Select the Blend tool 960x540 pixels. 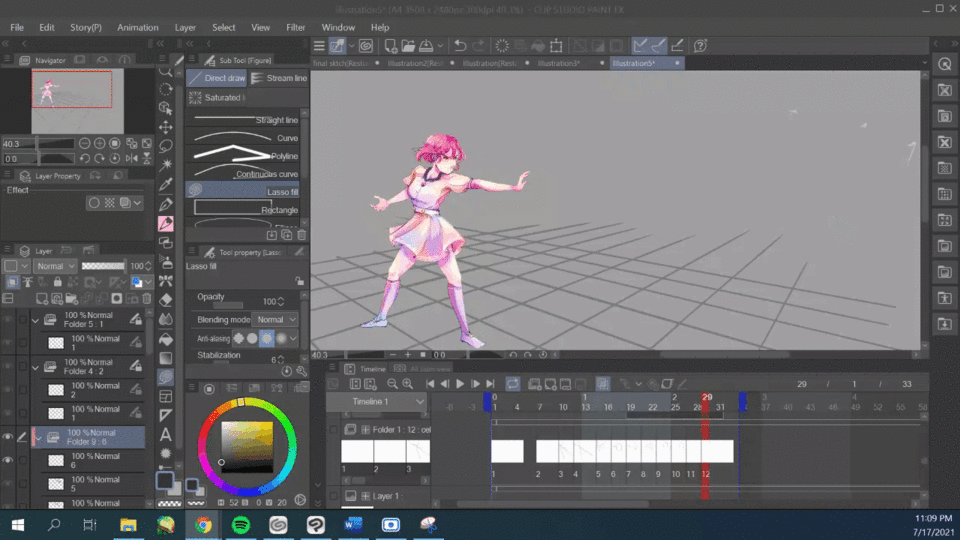(x=165, y=319)
